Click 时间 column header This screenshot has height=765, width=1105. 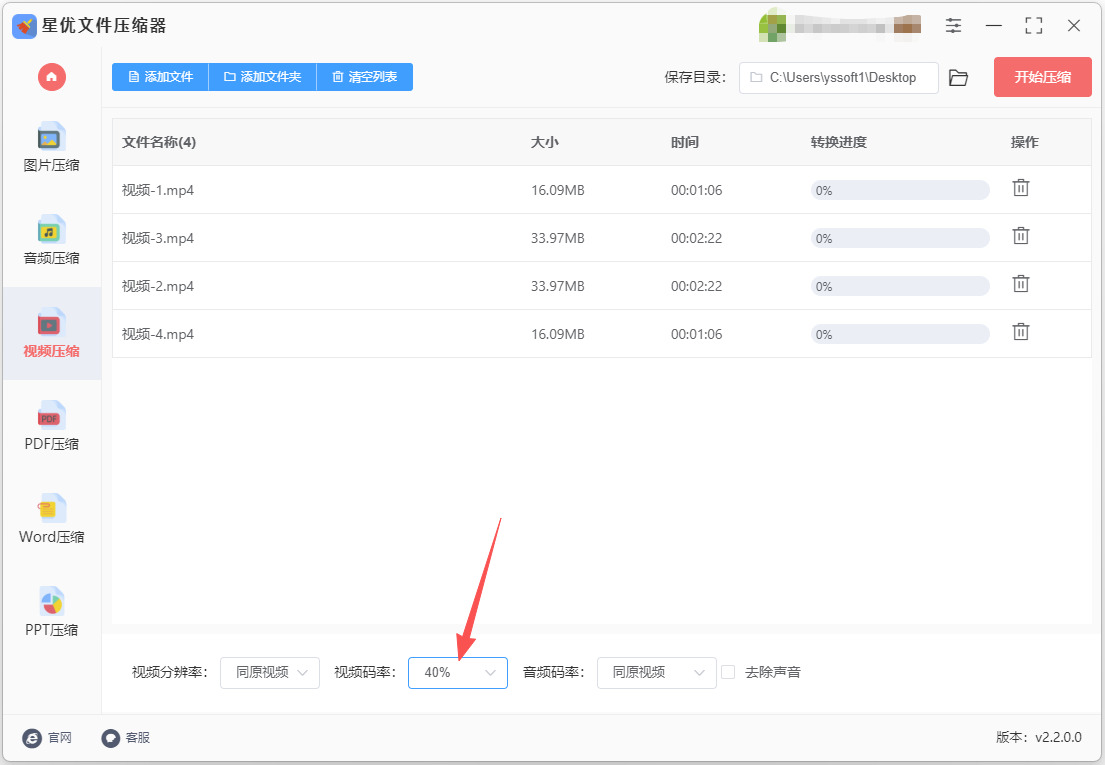point(685,142)
